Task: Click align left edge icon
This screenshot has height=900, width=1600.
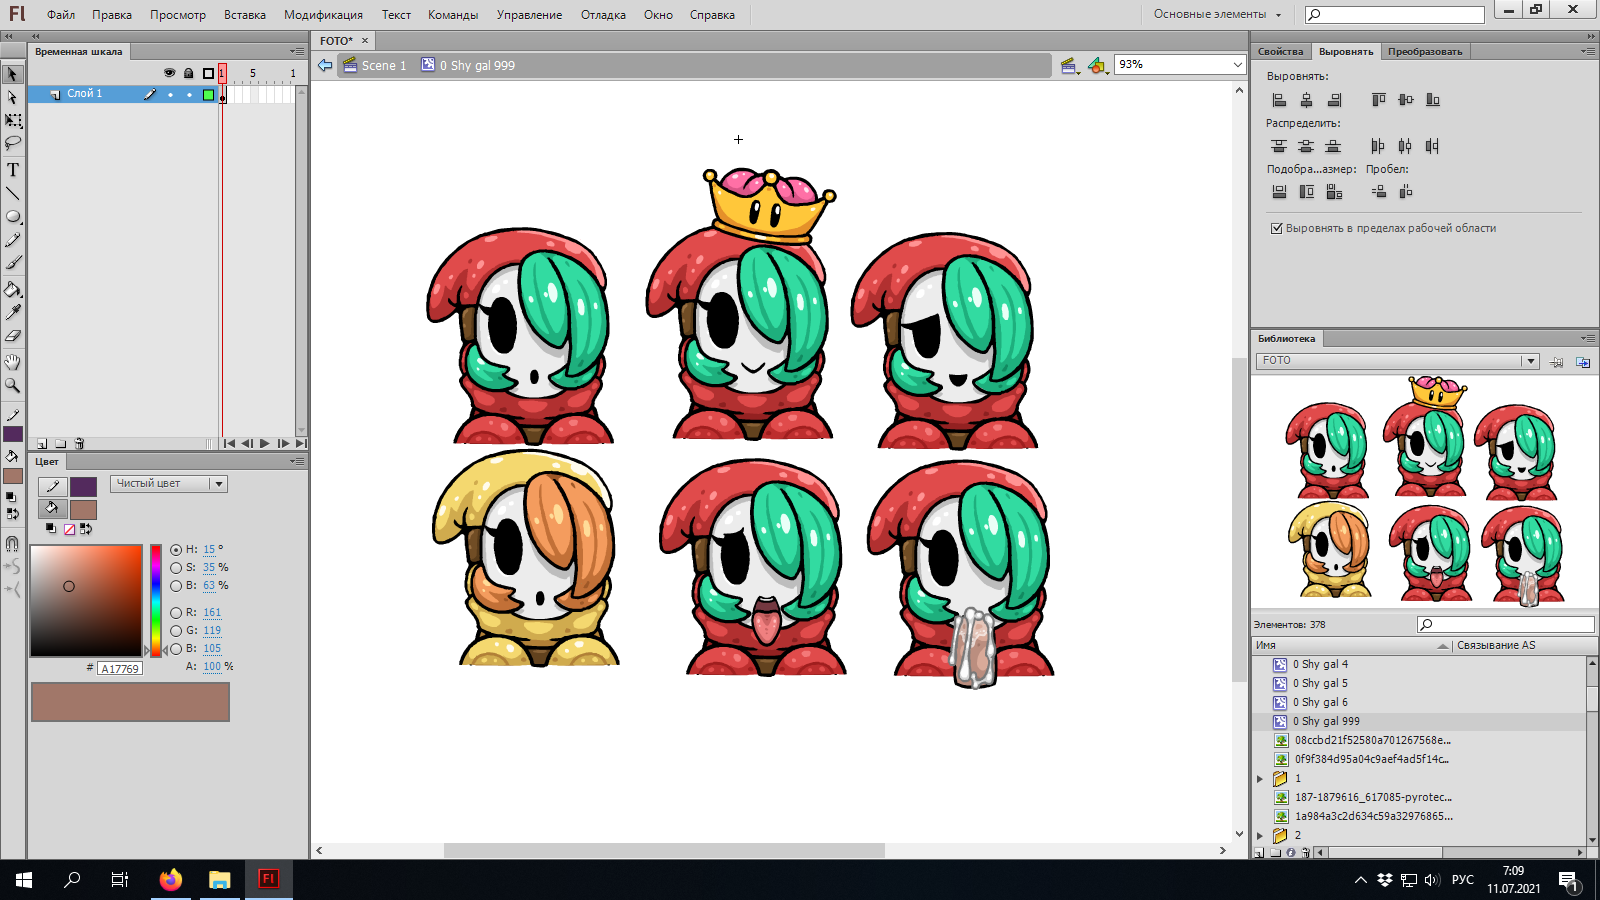Action: (x=1279, y=100)
